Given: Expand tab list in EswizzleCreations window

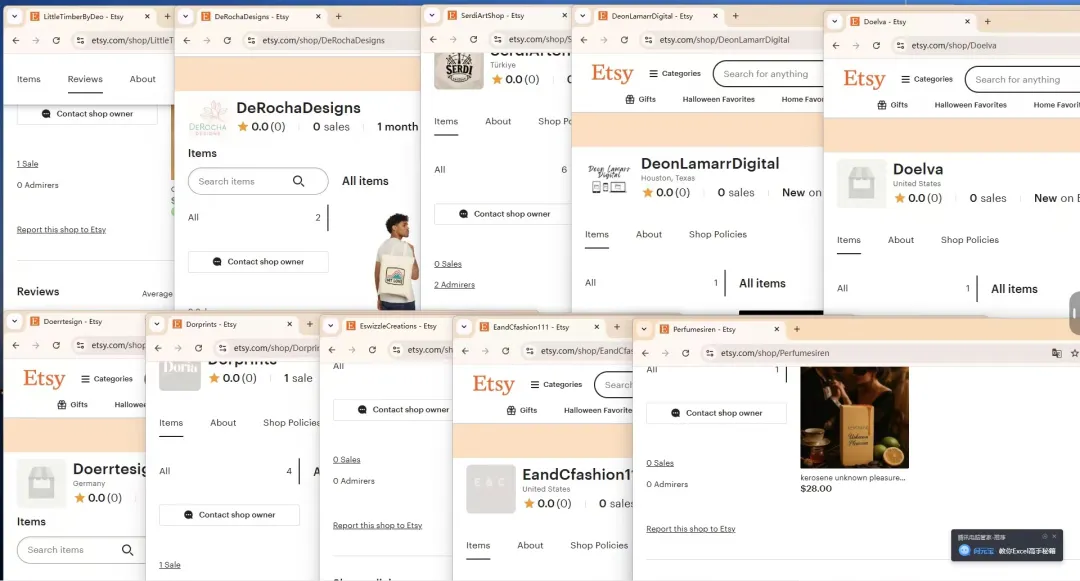Looking at the screenshot, I should 331,326.
